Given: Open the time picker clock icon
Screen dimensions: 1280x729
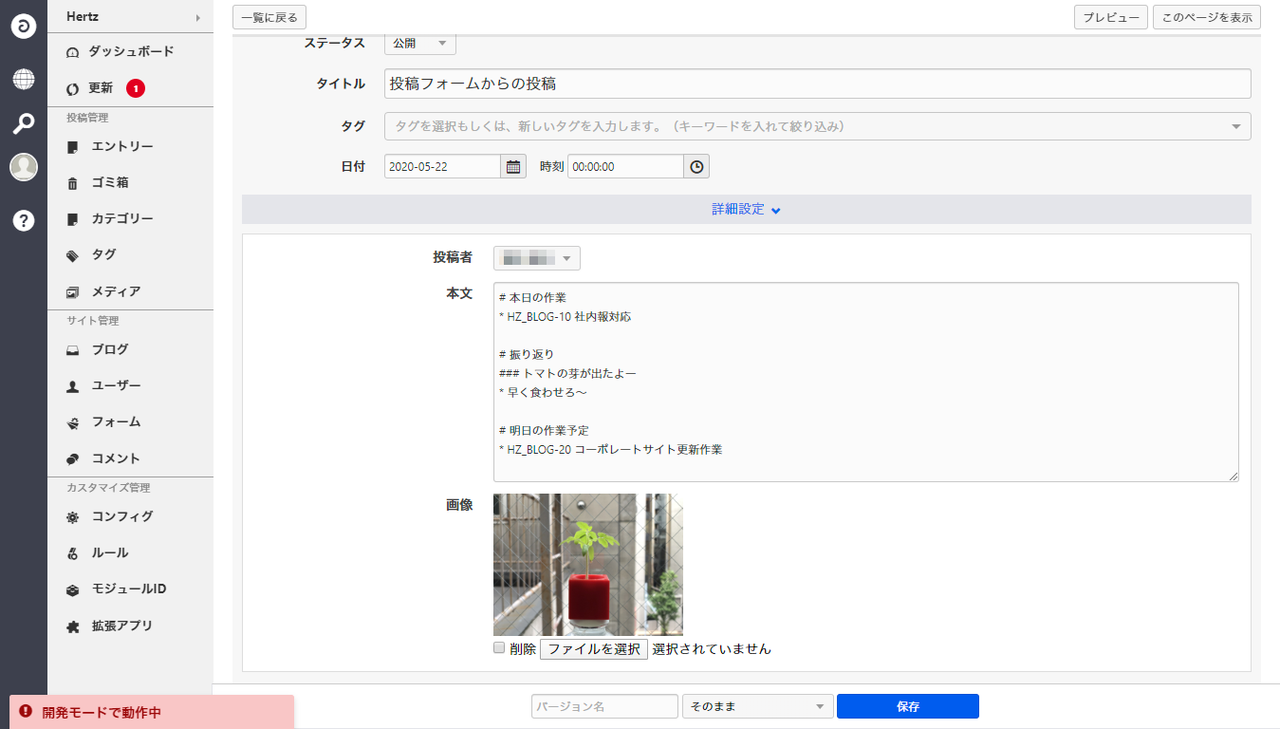Looking at the screenshot, I should (696, 167).
